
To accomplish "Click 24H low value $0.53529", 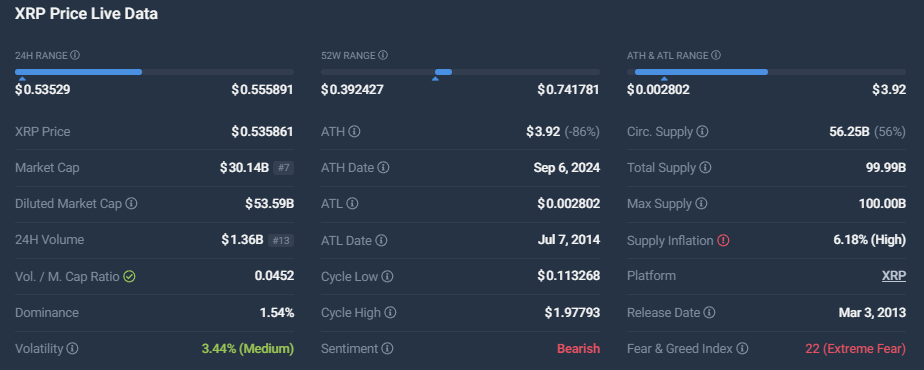I will pos(43,90).
